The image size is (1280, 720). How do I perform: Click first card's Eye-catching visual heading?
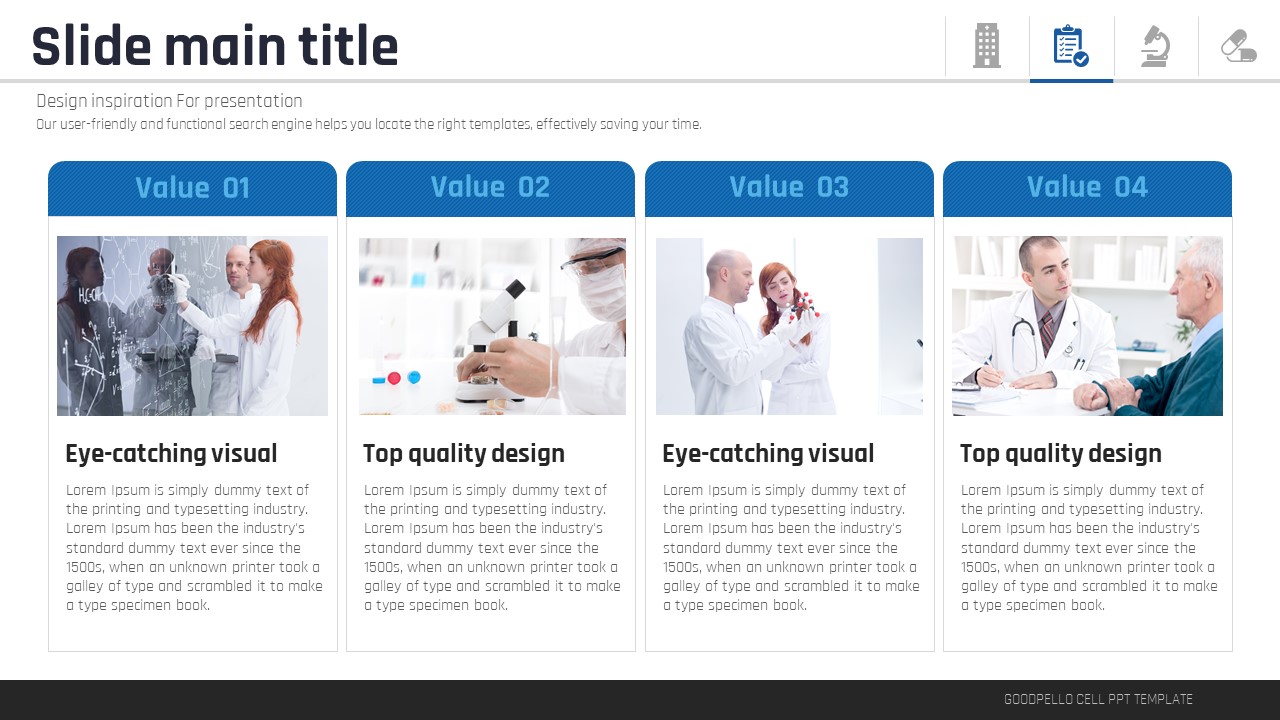coord(171,453)
